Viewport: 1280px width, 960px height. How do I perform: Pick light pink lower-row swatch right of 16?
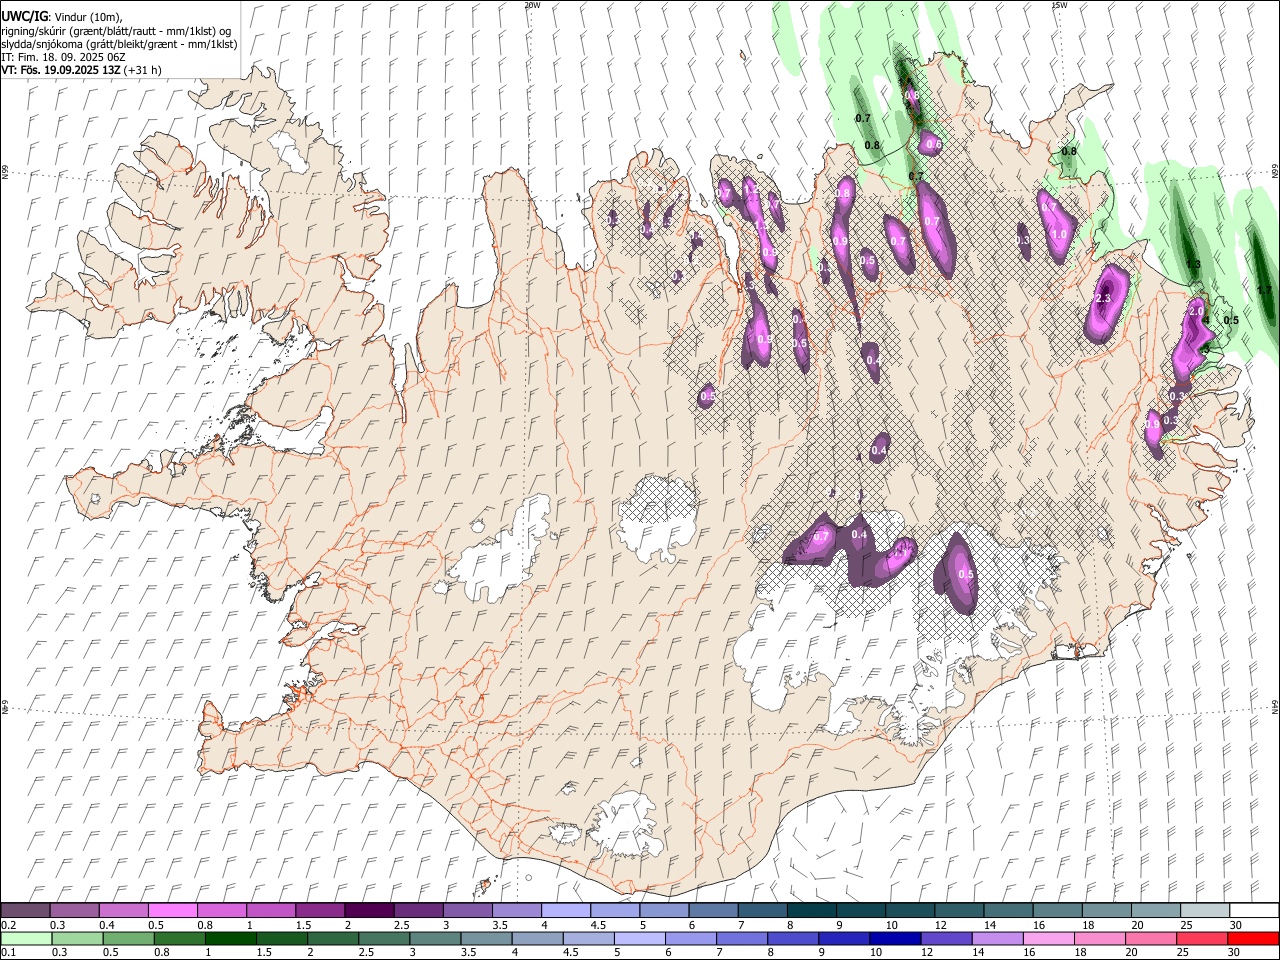click(1050, 938)
